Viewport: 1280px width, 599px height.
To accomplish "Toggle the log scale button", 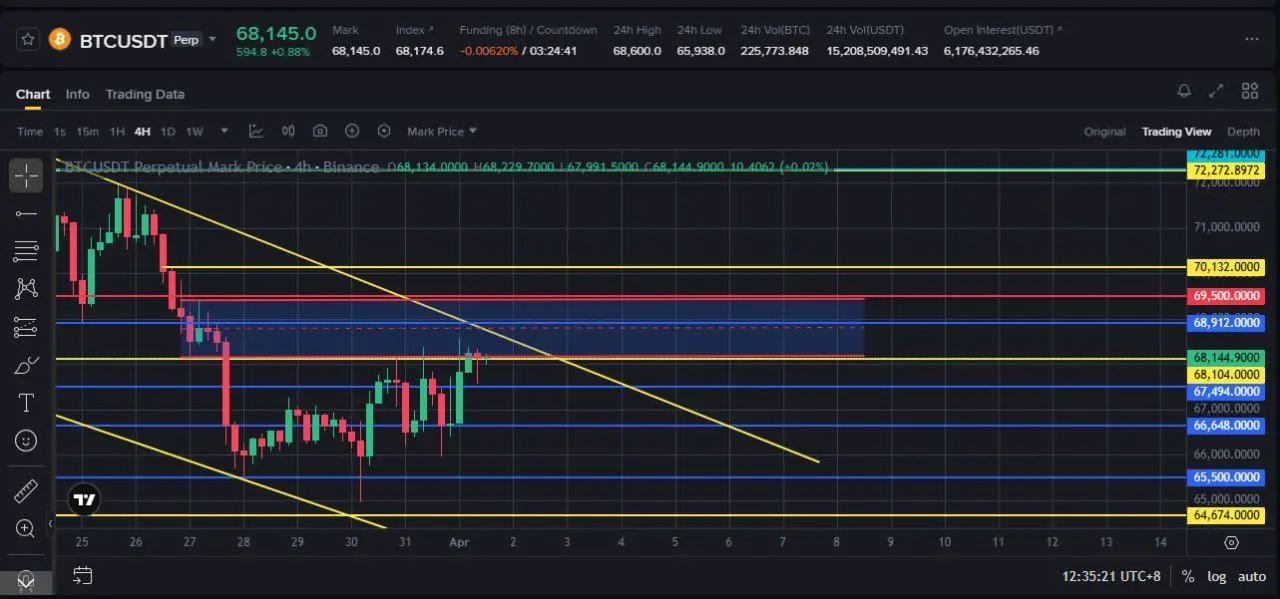I will pos(1216,577).
